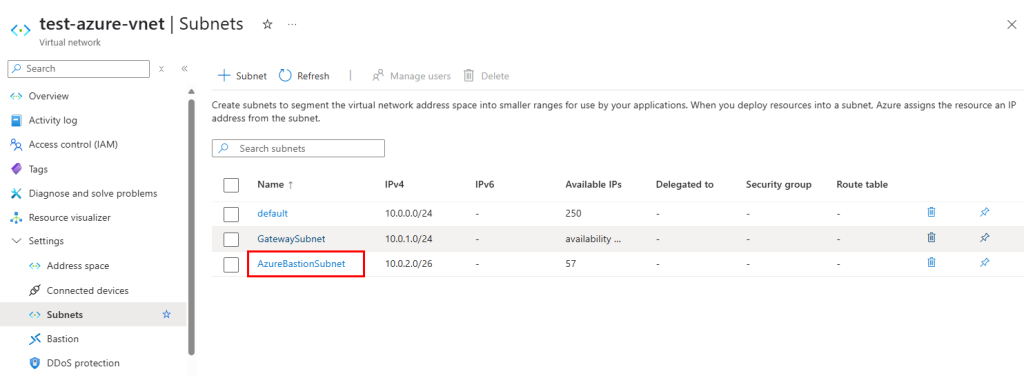Click the star next to Subnets menu item
This screenshot has width=1024, height=376.
click(167, 315)
